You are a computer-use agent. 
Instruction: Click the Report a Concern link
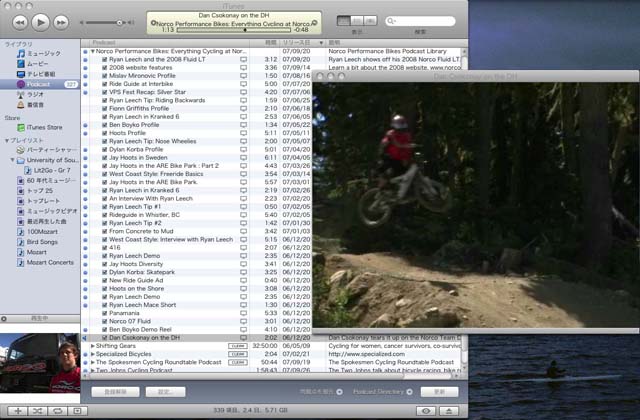[321, 392]
